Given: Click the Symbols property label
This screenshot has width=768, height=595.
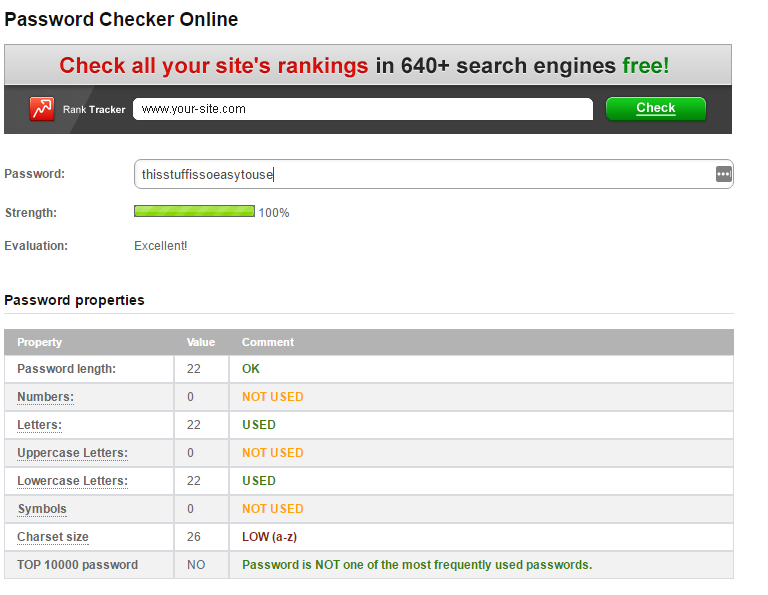Looking at the screenshot, I should click(x=42, y=509).
